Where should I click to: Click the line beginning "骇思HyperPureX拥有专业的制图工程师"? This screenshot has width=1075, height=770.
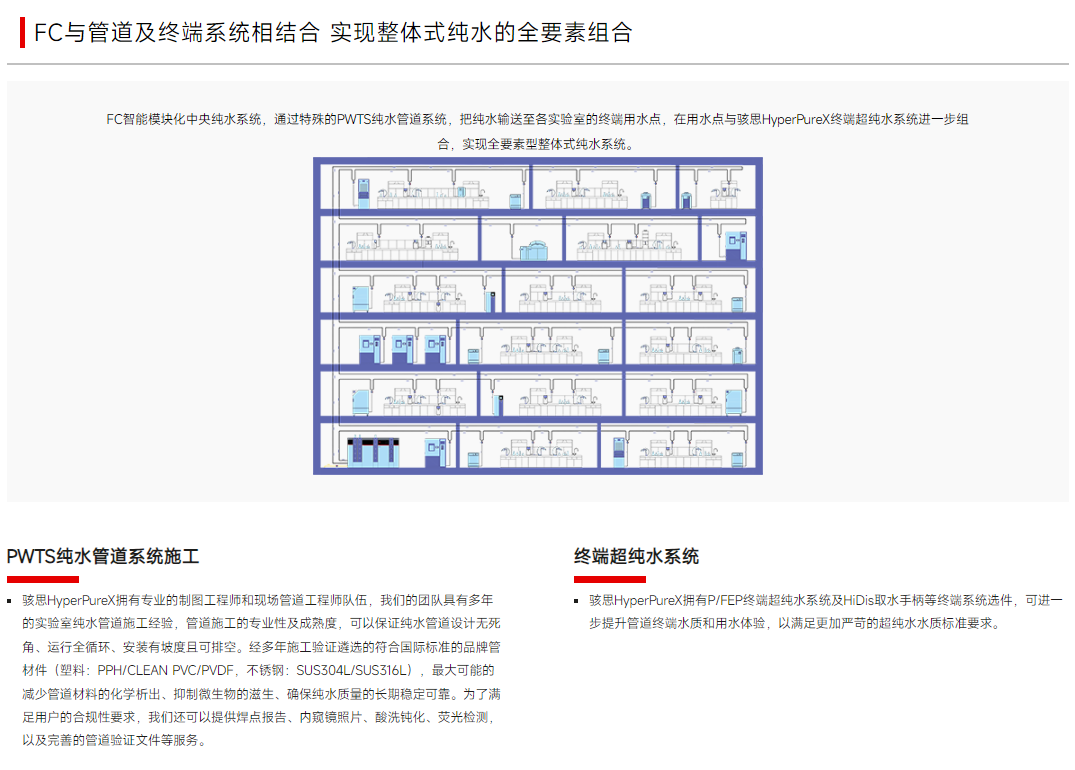tap(258, 600)
